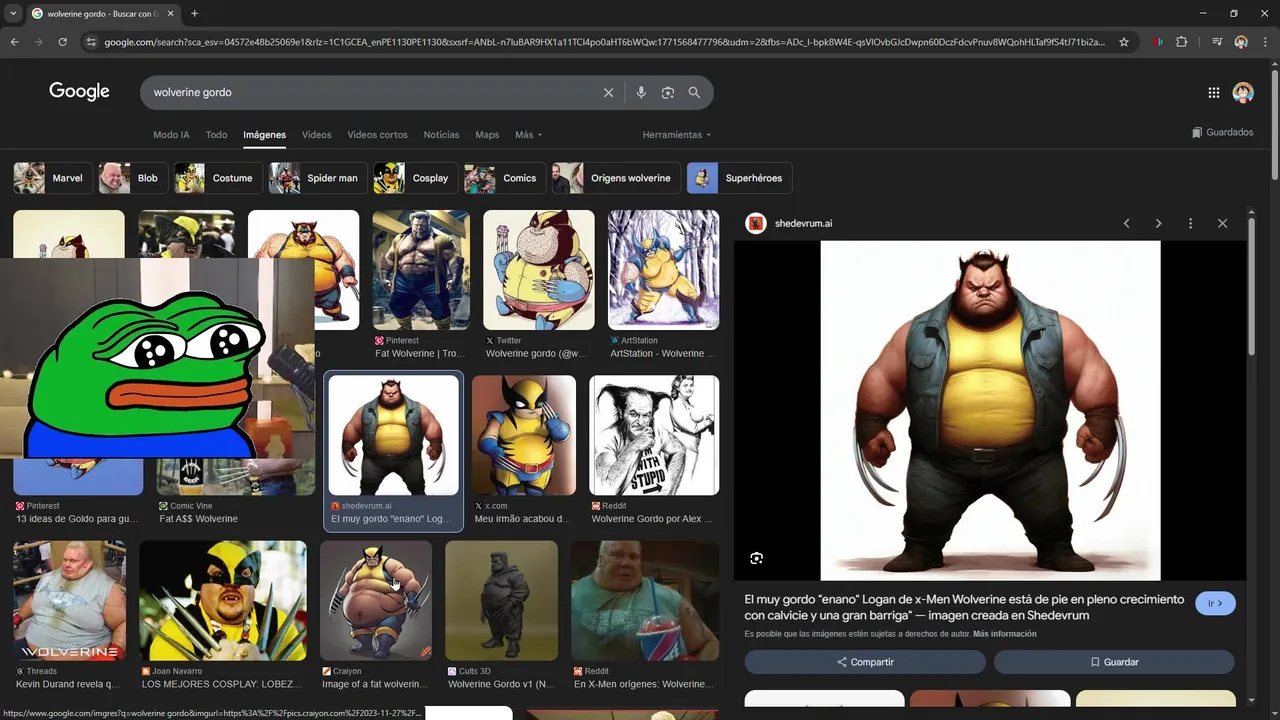
Task: Select the Imágenes tab
Action: (x=264, y=135)
